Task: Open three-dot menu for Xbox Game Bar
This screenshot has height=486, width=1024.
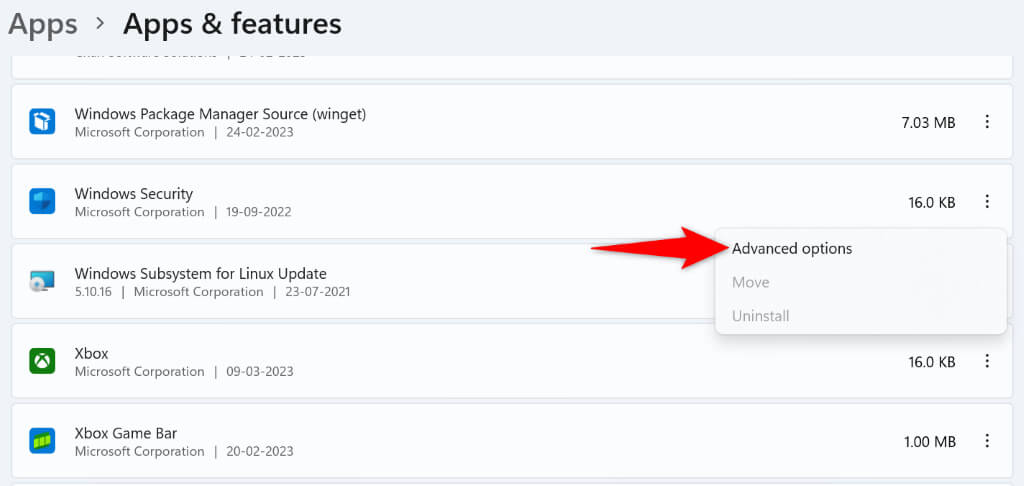Action: tap(987, 441)
